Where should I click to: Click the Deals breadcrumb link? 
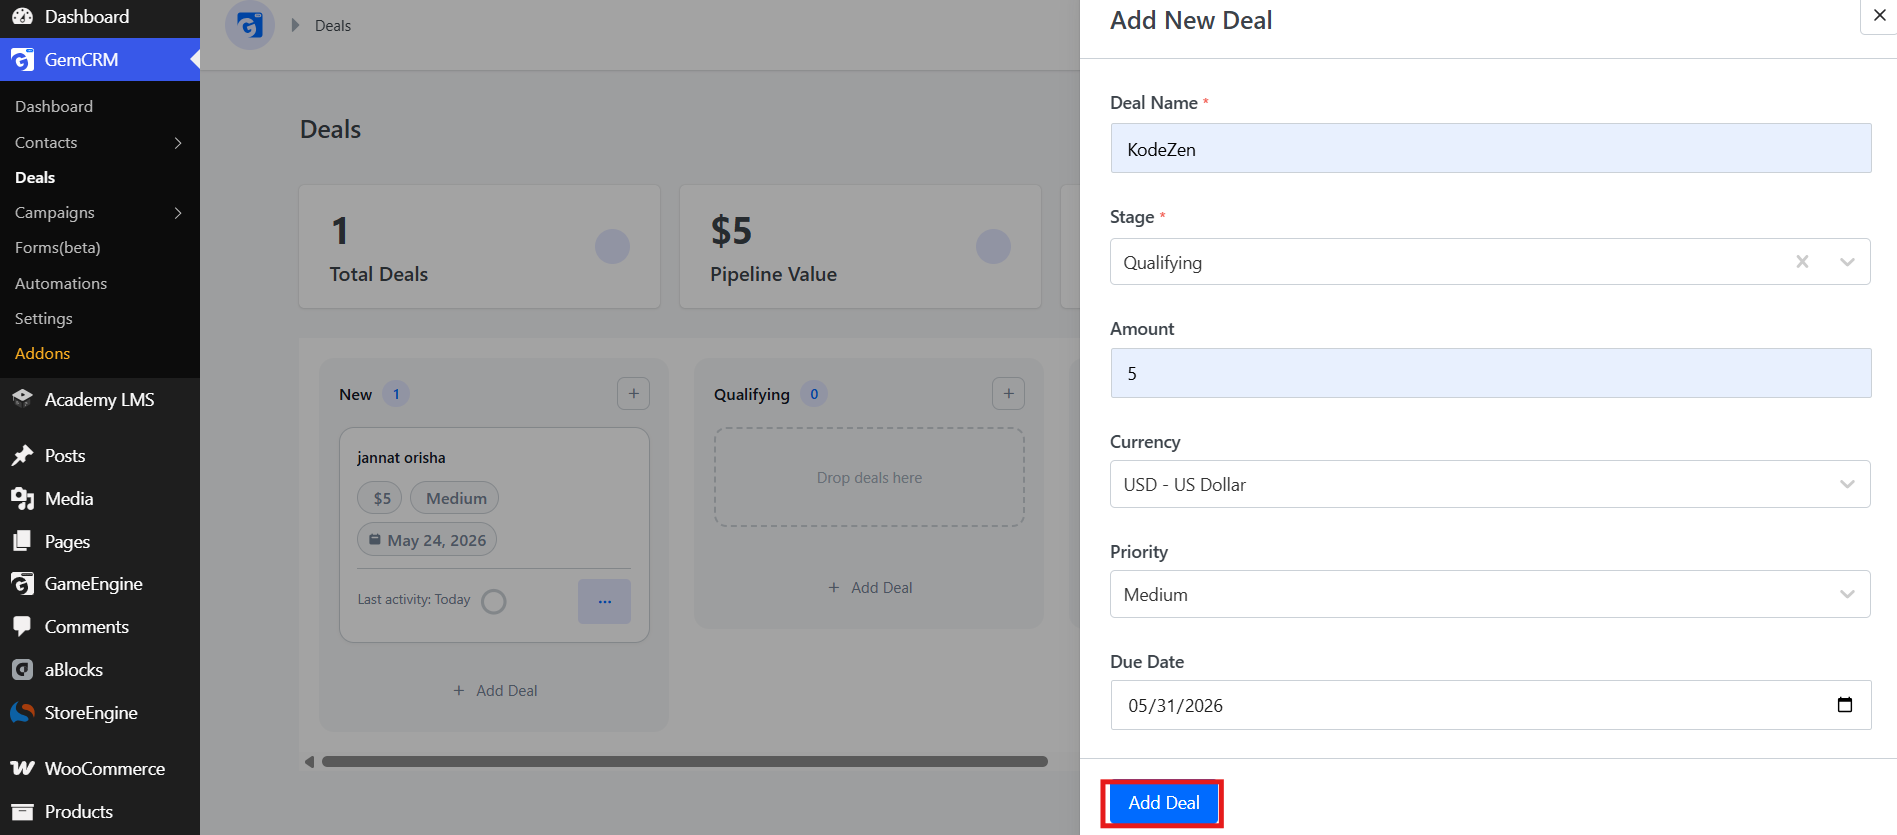333,26
